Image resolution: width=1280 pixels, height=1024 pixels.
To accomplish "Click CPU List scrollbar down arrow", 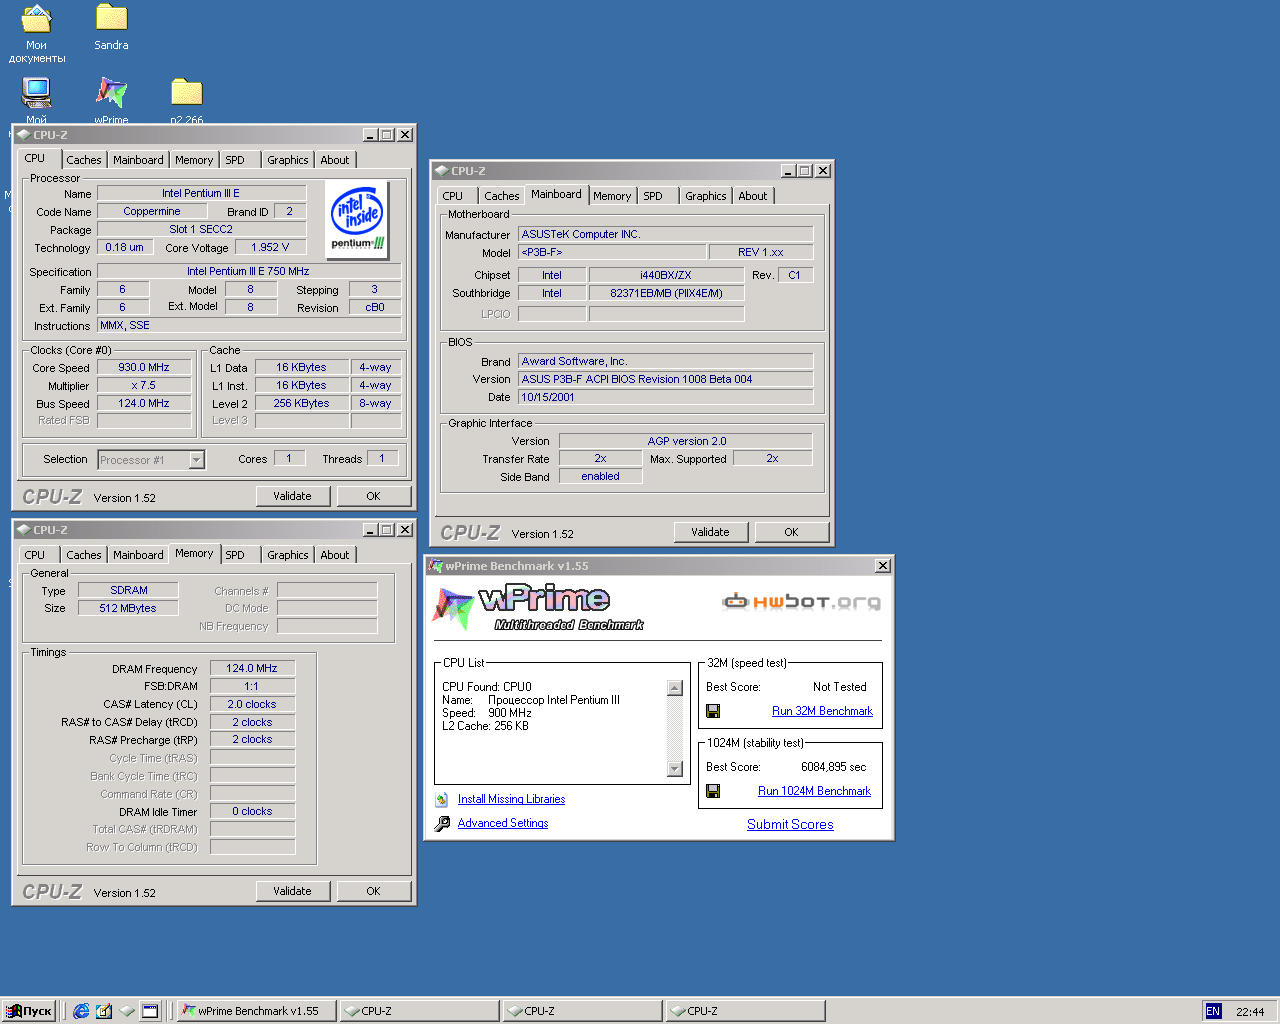I will point(675,769).
